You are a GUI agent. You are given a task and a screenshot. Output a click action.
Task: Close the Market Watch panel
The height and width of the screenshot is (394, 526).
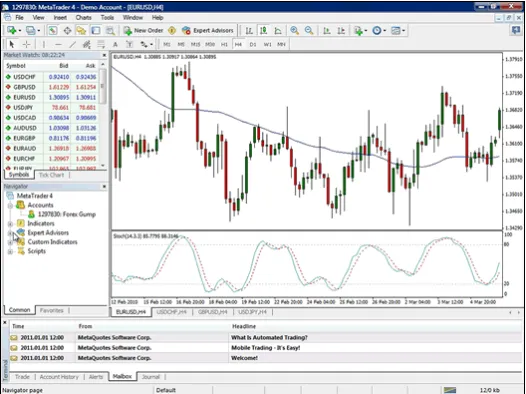(x=104, y=55)
